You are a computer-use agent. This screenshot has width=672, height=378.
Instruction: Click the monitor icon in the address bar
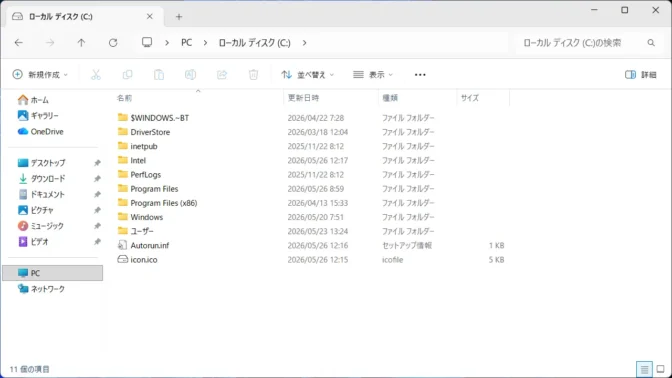pos(147,42)
